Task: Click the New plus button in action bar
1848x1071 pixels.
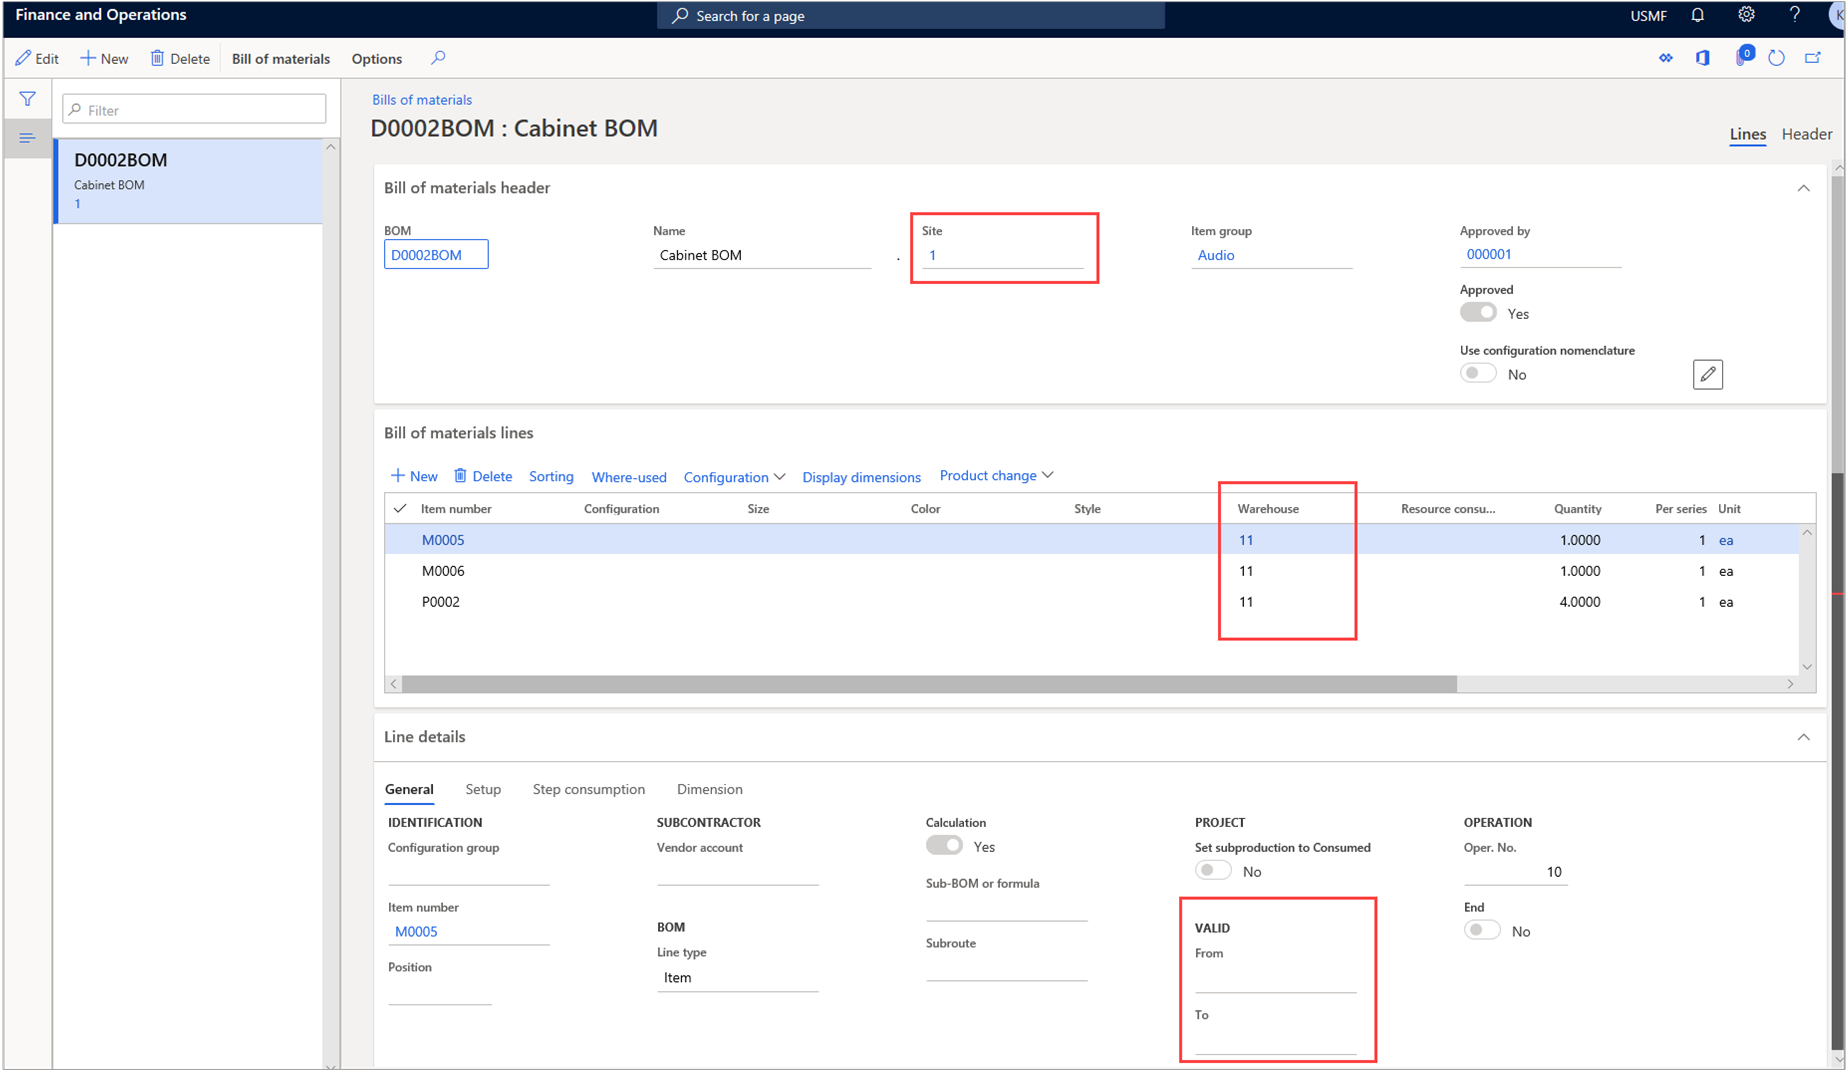Action: pyautogui.click(x=104, y=58)
